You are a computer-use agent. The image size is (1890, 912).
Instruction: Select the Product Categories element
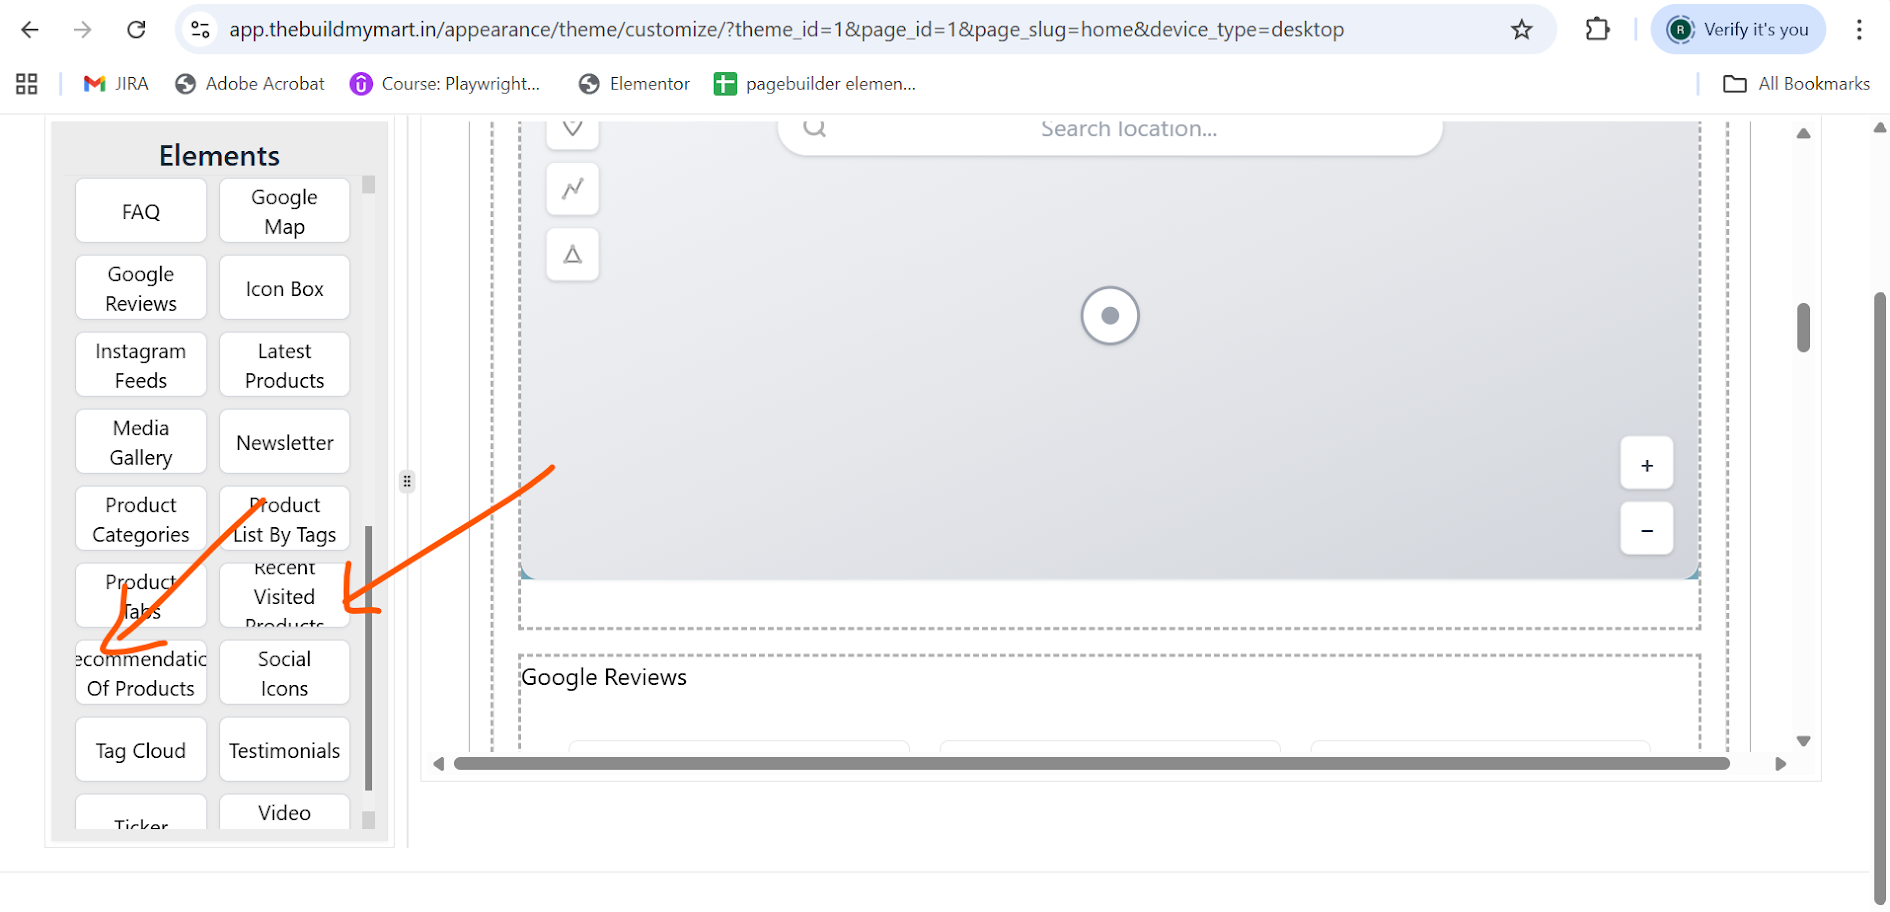141,519
